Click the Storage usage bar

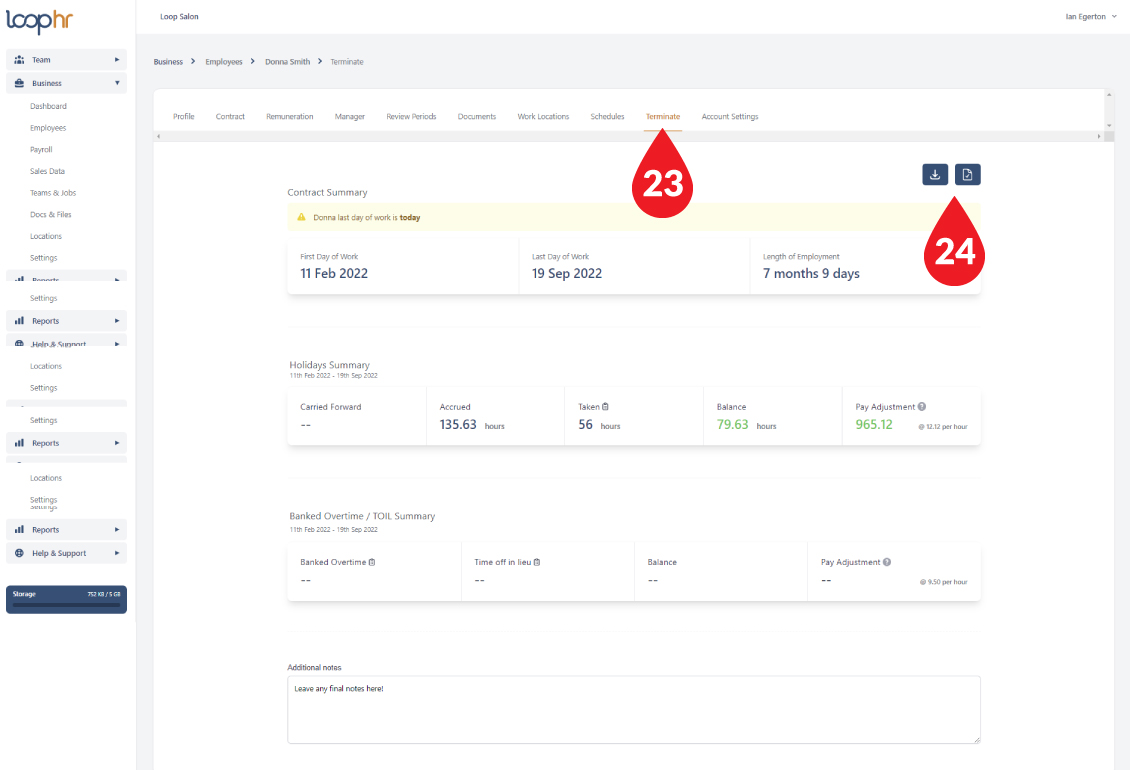(x=66, y=599)
